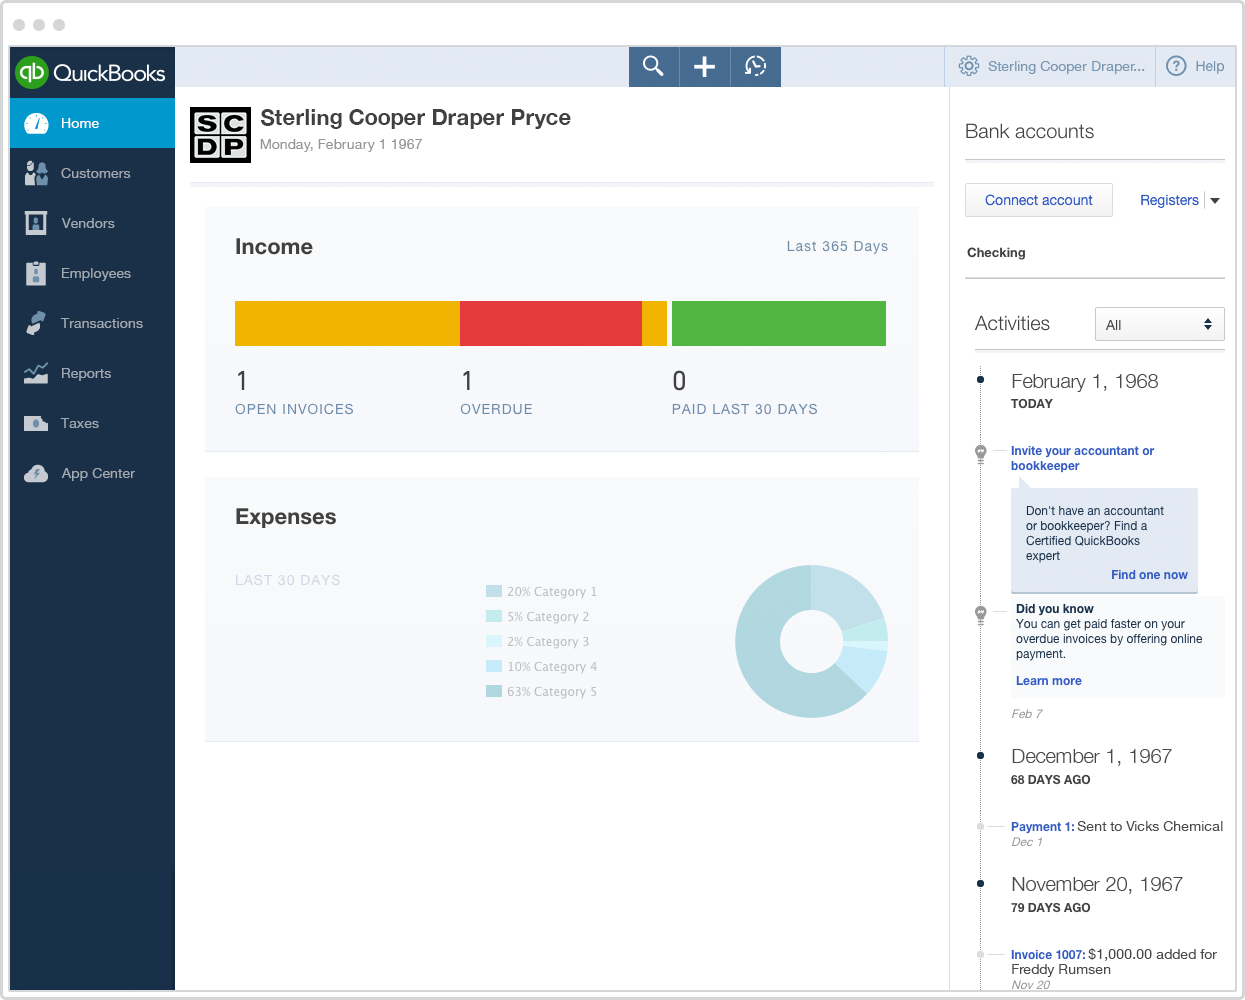Click the Find one now link

coord(1149,575)
